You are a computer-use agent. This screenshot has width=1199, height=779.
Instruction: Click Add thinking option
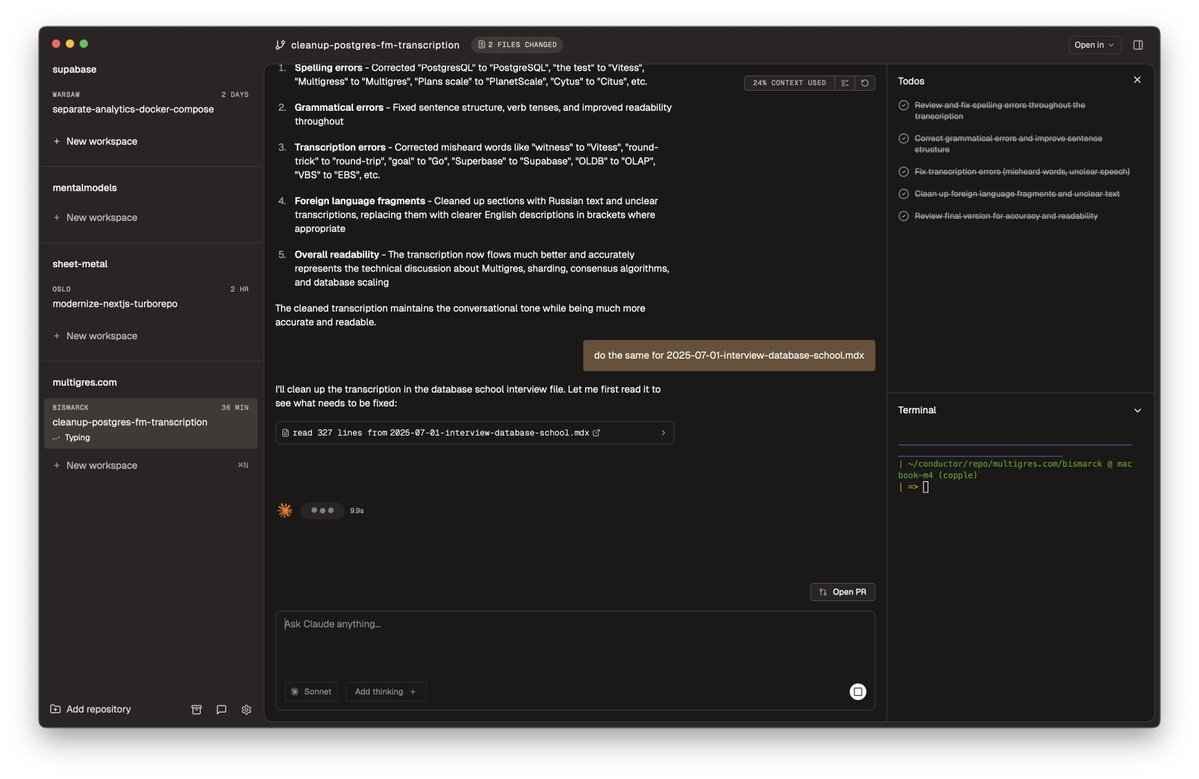(385, 692)
